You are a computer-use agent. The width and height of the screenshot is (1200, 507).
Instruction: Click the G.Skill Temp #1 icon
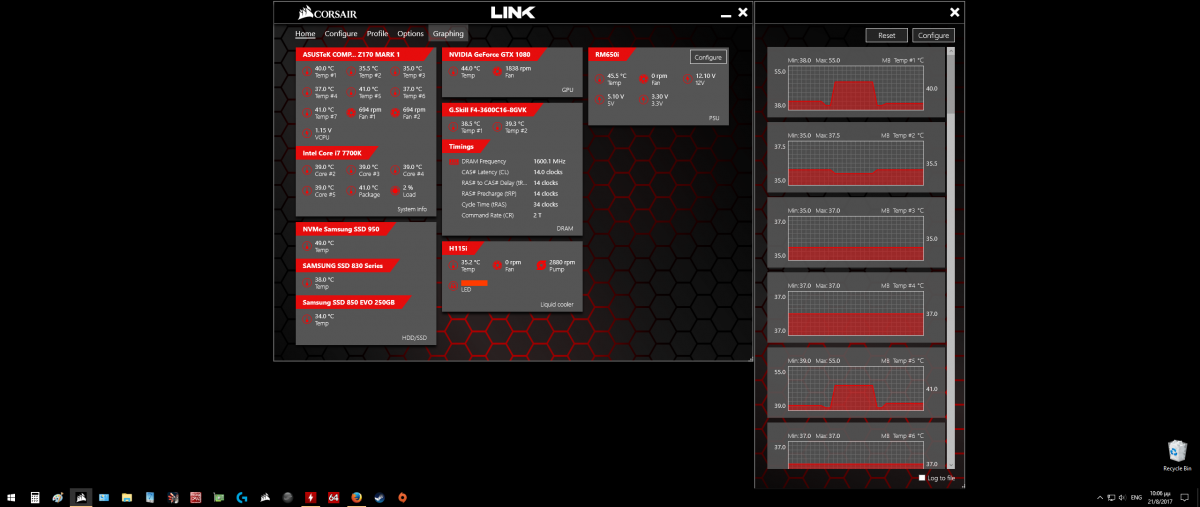(453, 127)
